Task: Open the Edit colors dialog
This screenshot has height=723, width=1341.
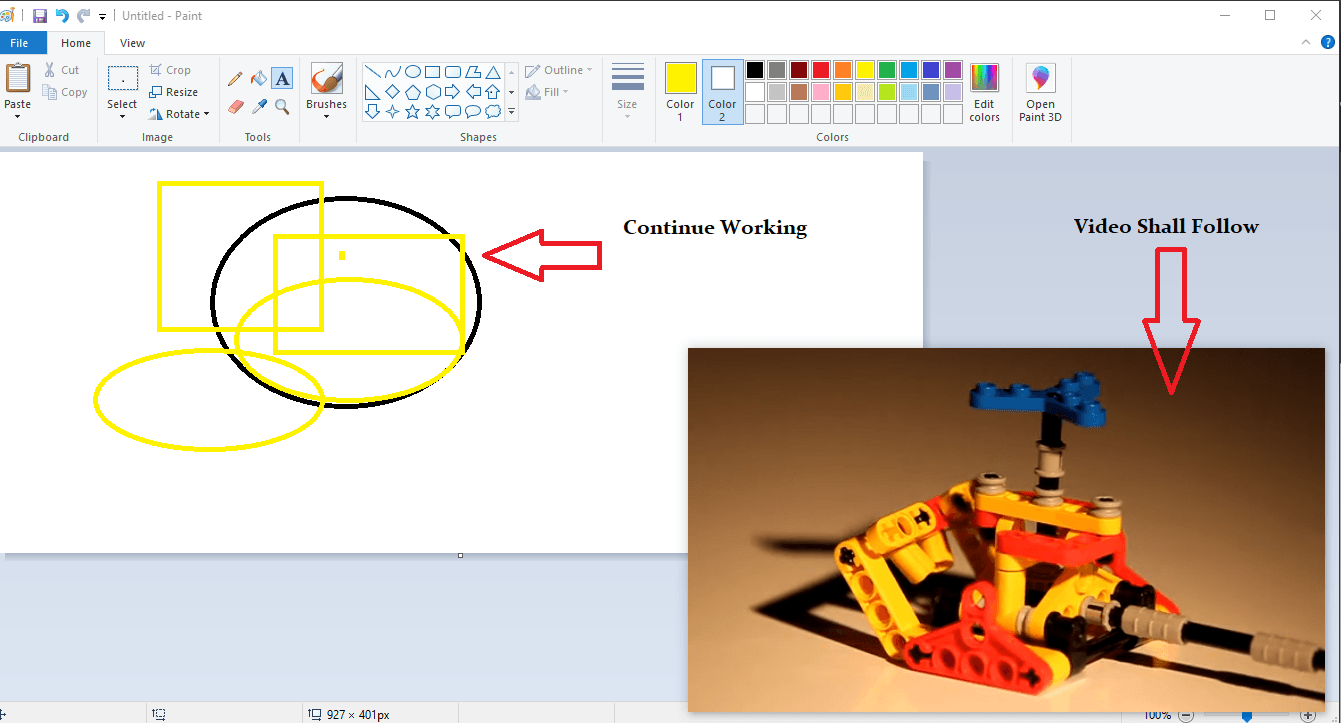Action: [984, 93]
